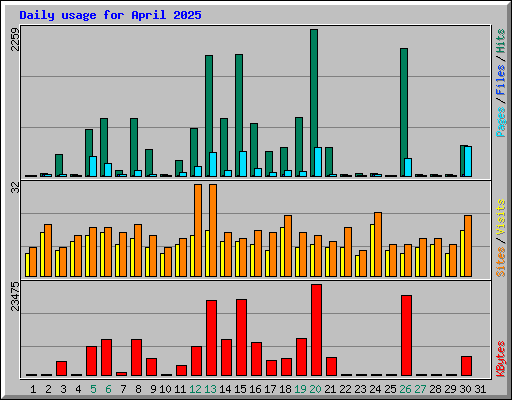Click the 32 visits axis value

click(x=15, y=188)
